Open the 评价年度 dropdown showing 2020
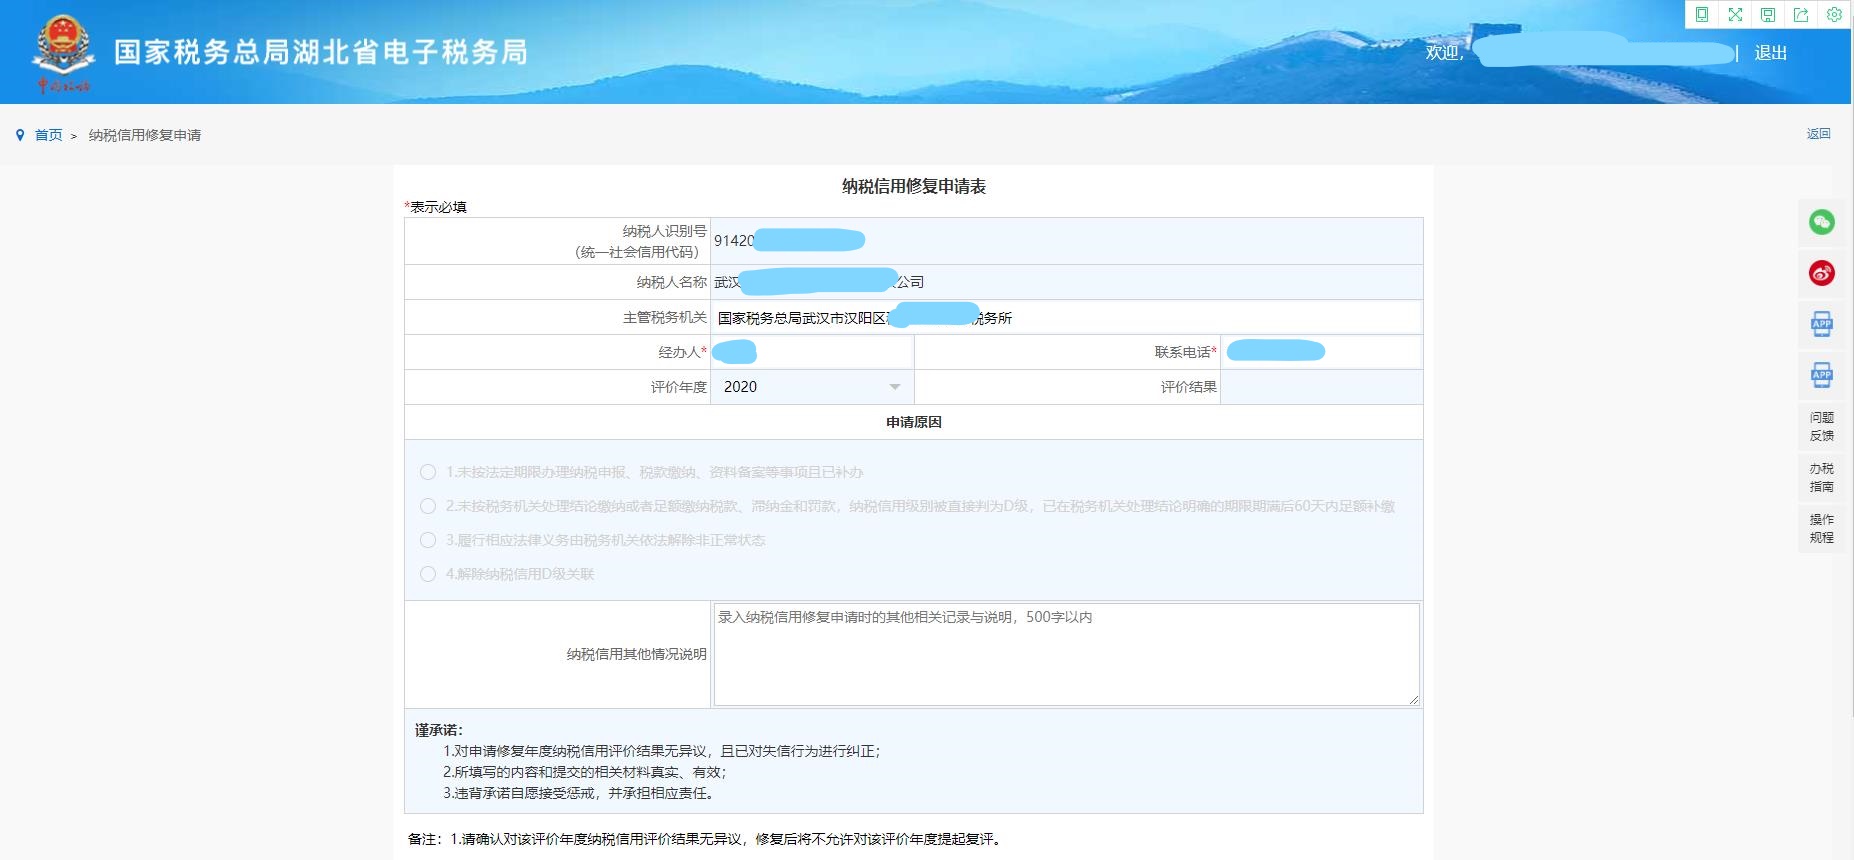Image resolution: width=1854 pixels, height=860 pixels. click(x=812, y=387)
